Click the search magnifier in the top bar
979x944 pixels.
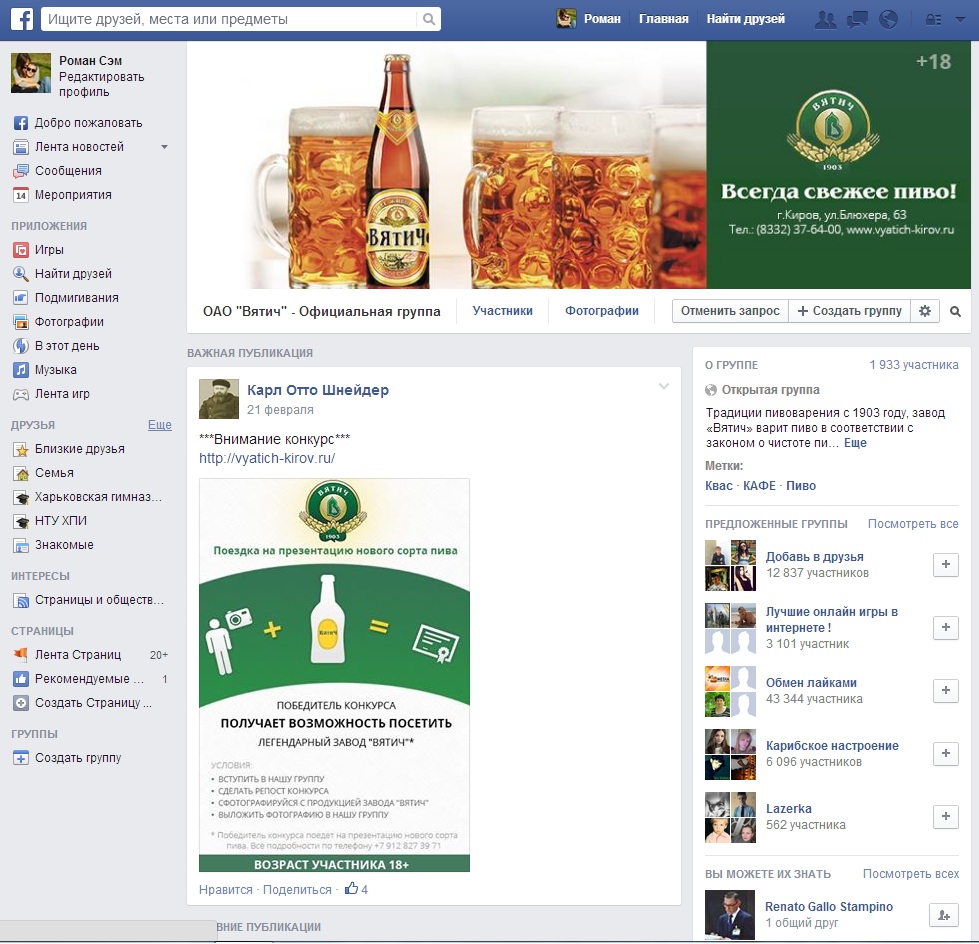click(428, 19)
